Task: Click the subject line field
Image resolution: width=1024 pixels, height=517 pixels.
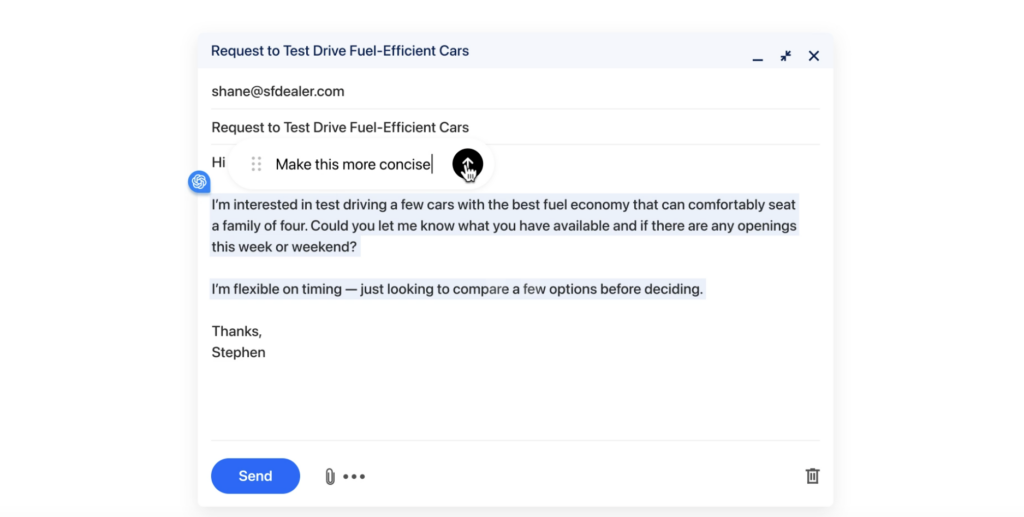Action: (x=340, y=127)
